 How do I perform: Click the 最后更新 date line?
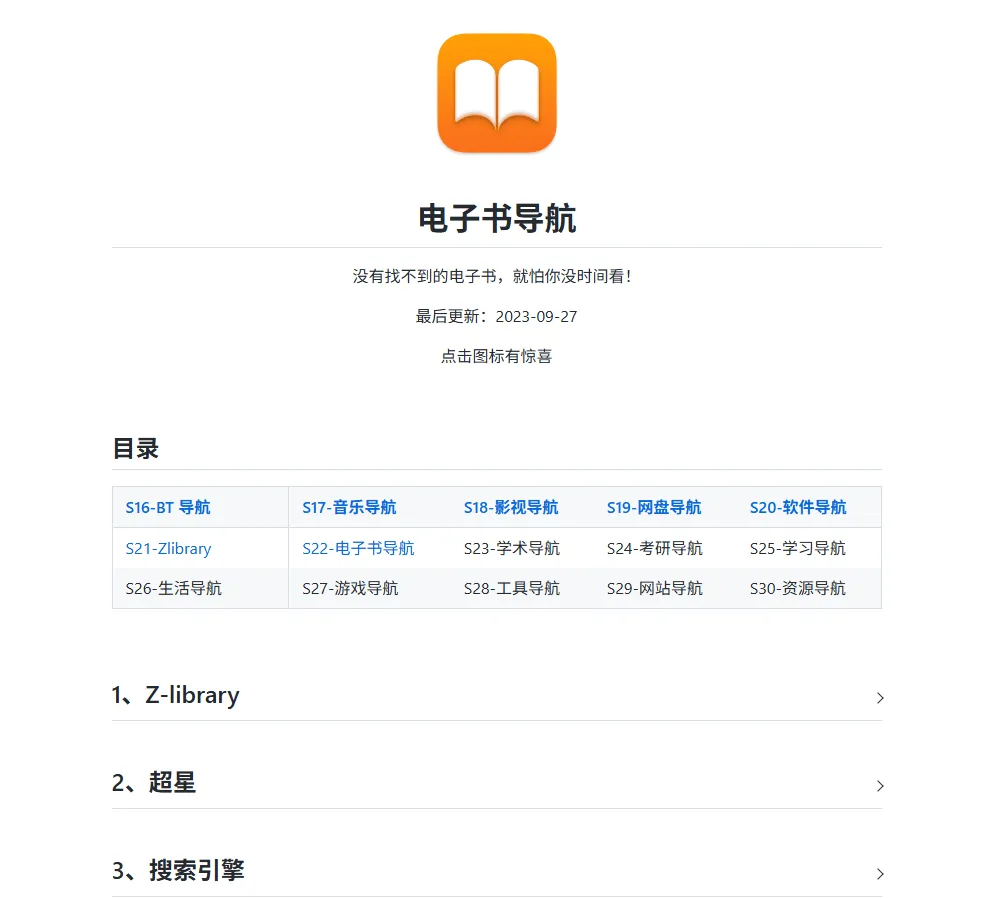point(496,316)
